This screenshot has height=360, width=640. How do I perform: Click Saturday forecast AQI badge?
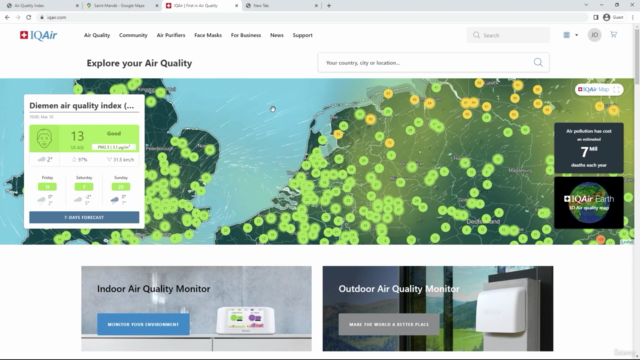[x=84, y=187]
